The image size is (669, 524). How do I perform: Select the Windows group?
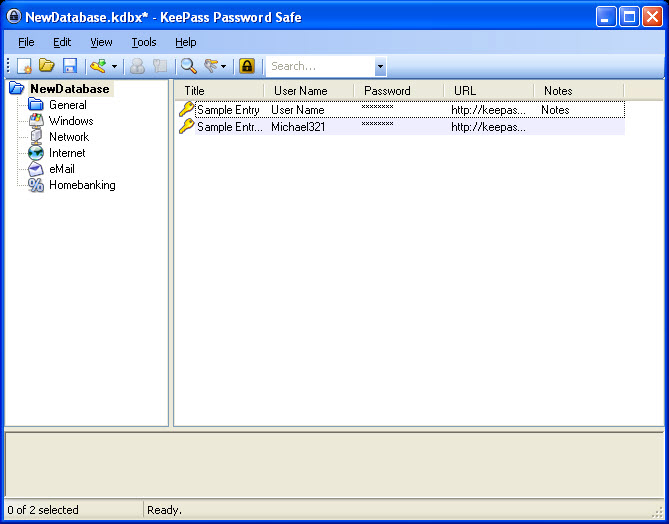pos(71,121)
